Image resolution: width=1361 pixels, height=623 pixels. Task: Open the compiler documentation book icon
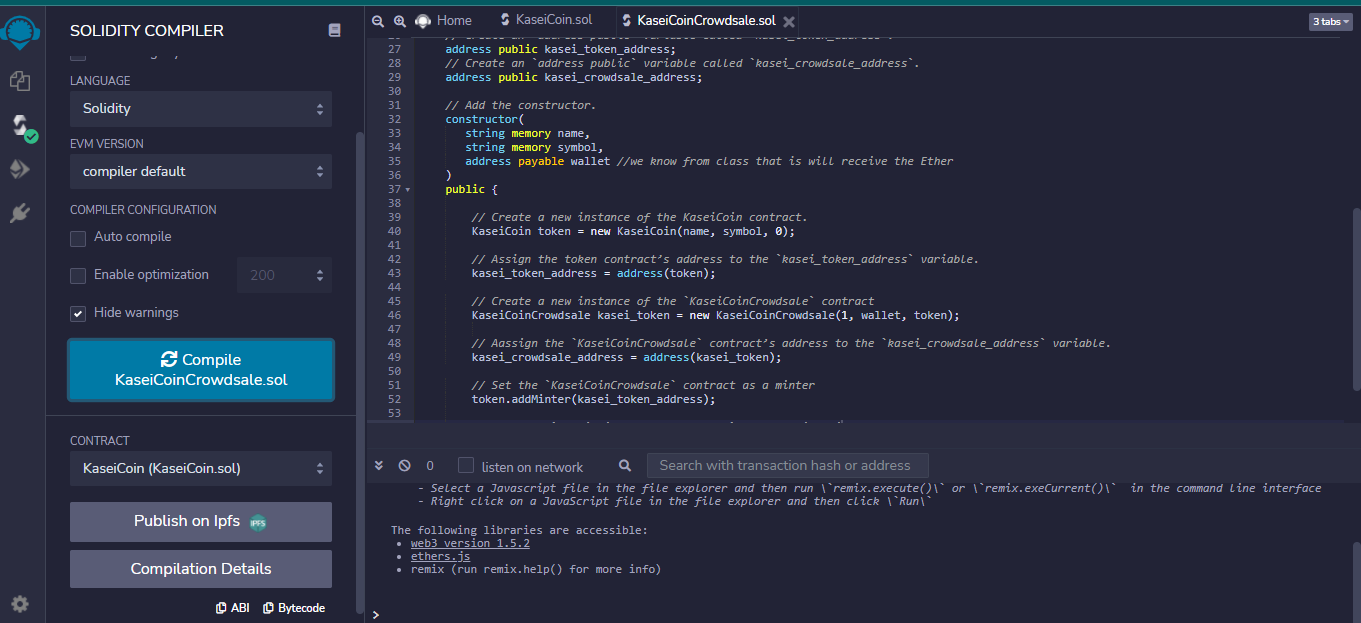(334, 31)
